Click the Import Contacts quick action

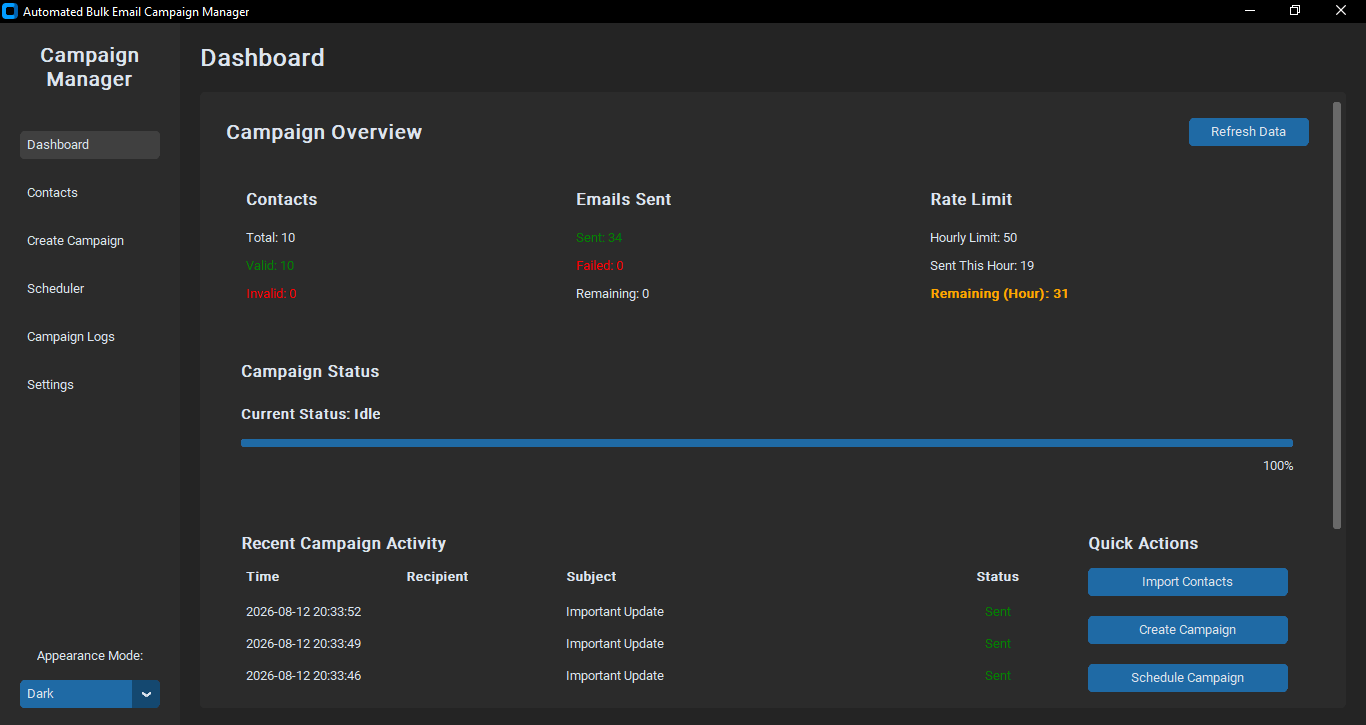click(1188, 582)
